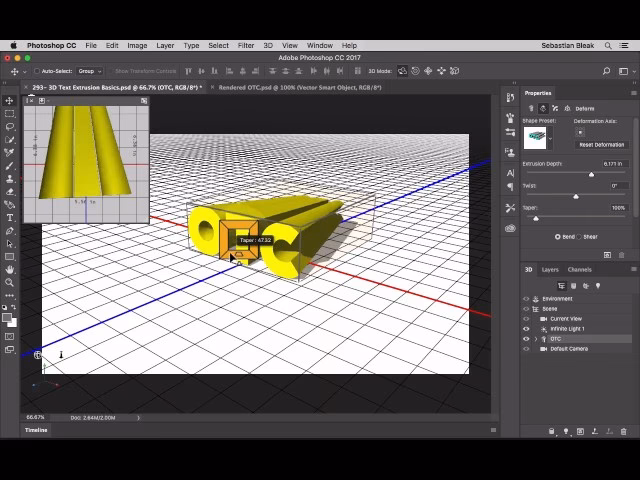Enable the Auto-Select checkbox
This screenshot has width=640, height=480.
(x=37, y=71)
